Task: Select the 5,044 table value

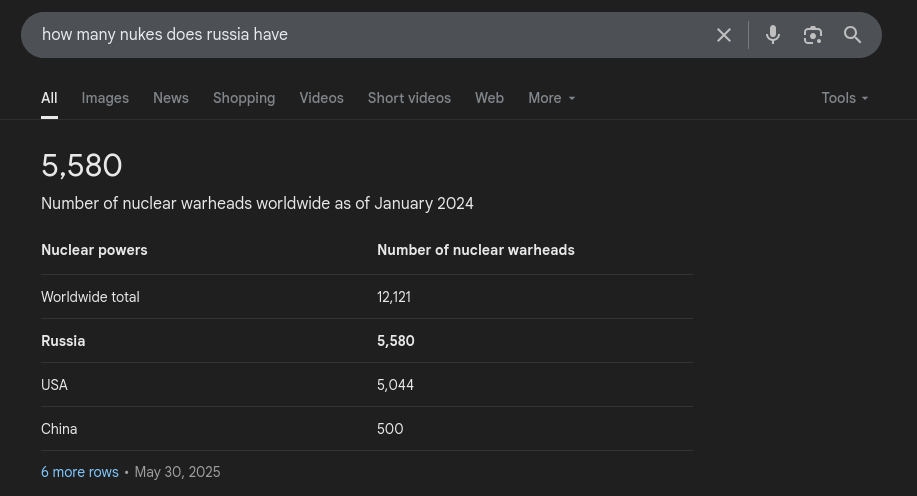Action: point(395,385)
